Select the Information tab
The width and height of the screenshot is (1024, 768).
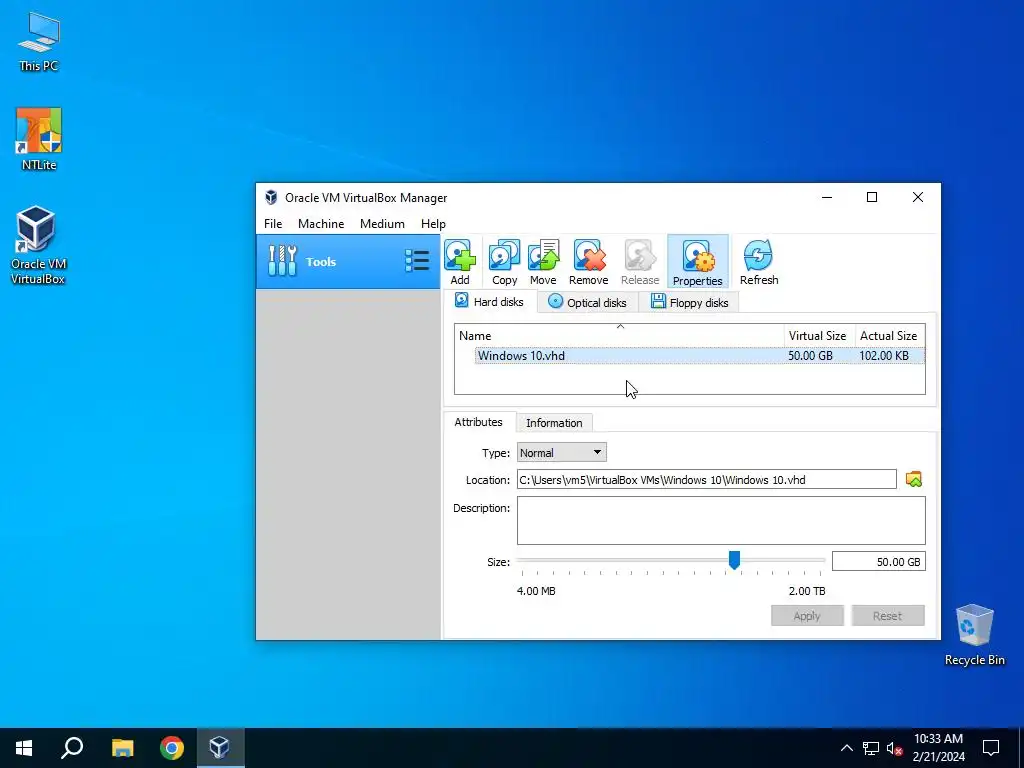point(554,423)
